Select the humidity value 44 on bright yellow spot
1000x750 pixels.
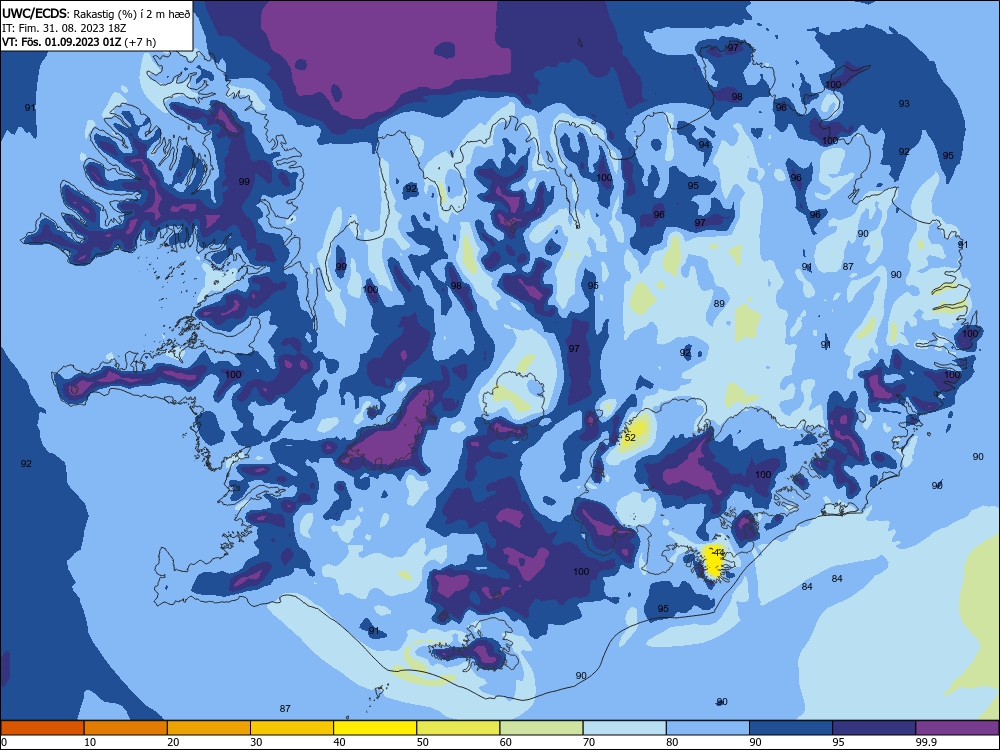pyautogui.click(x=718, y=552)
